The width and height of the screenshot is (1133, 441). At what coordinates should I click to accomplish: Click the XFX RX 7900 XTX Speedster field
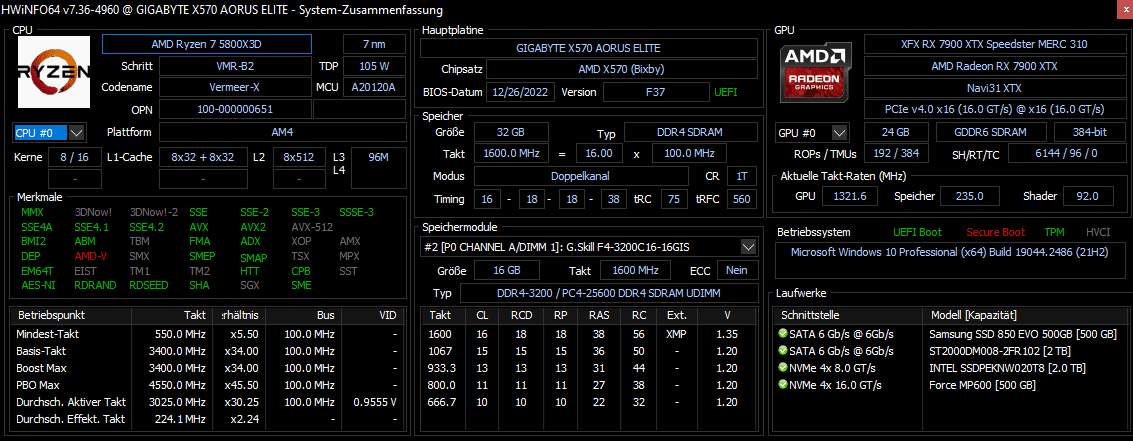tap(994, 44)
